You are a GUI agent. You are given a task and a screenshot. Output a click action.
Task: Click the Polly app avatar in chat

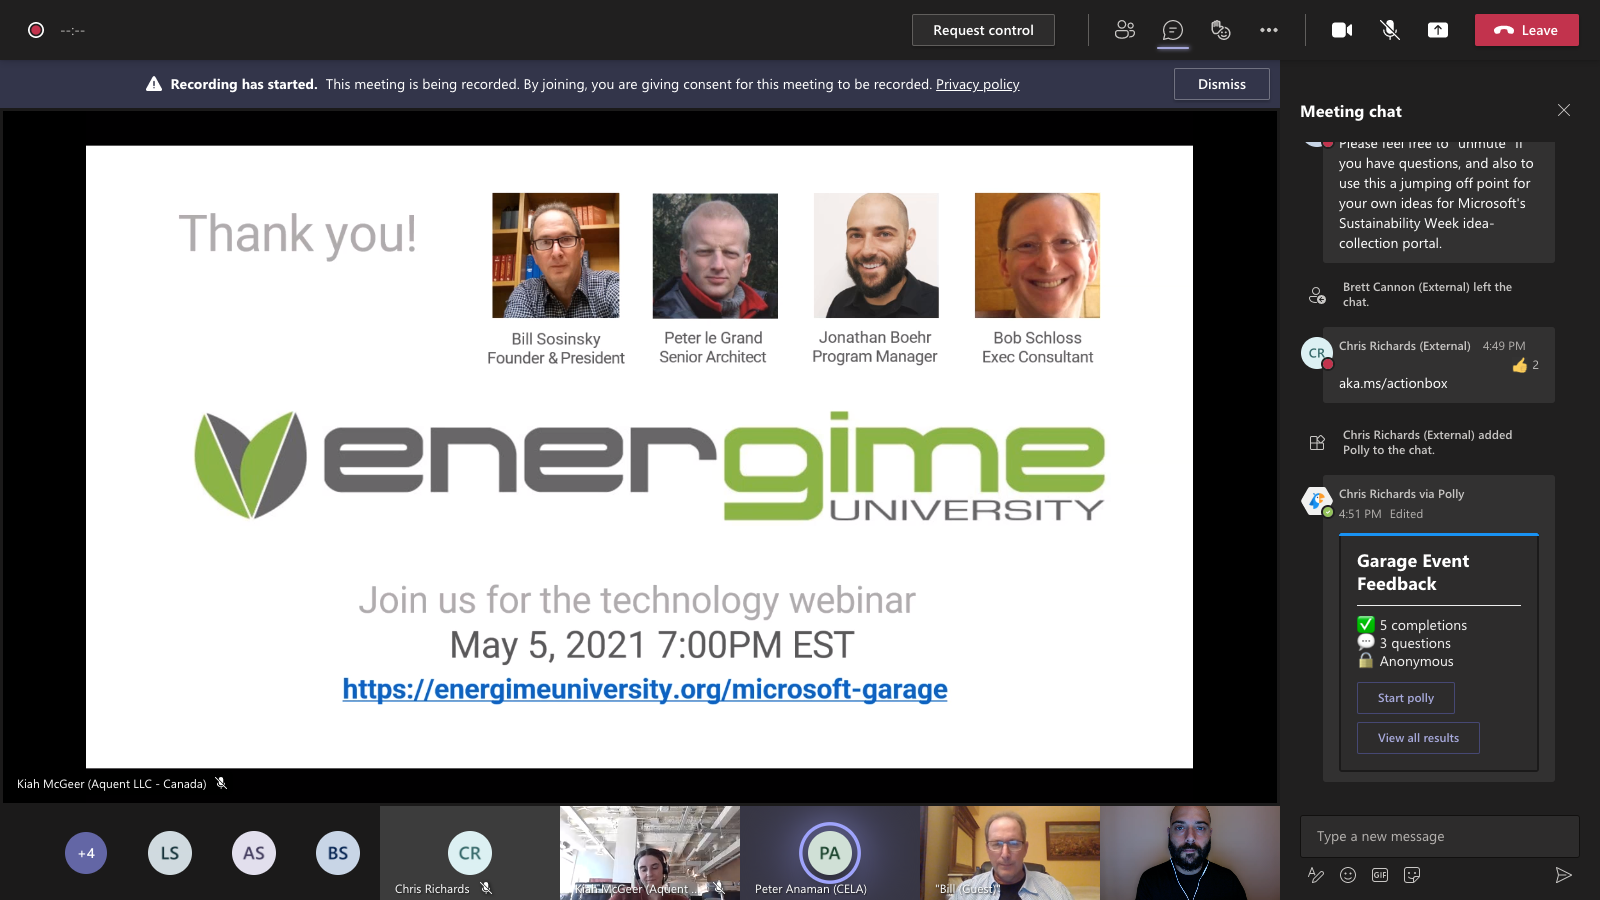click(x=1317, y=501)
